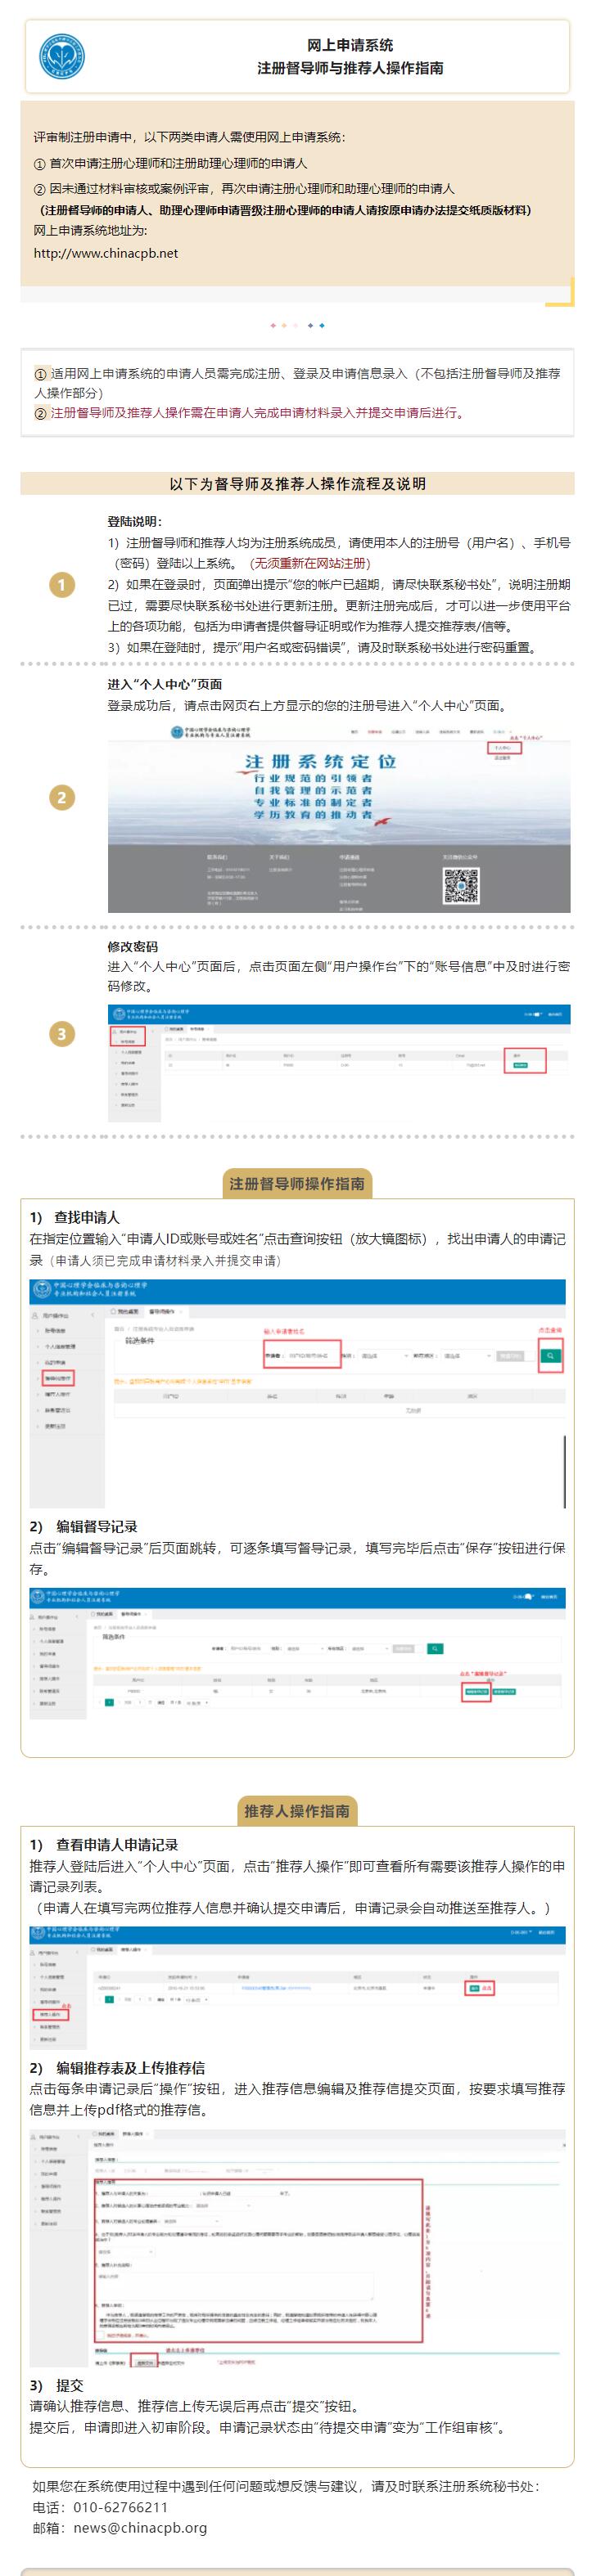The image size is (596, 2576).
Task: Click the gold step number 1 badge
Action: click(62, 585)
